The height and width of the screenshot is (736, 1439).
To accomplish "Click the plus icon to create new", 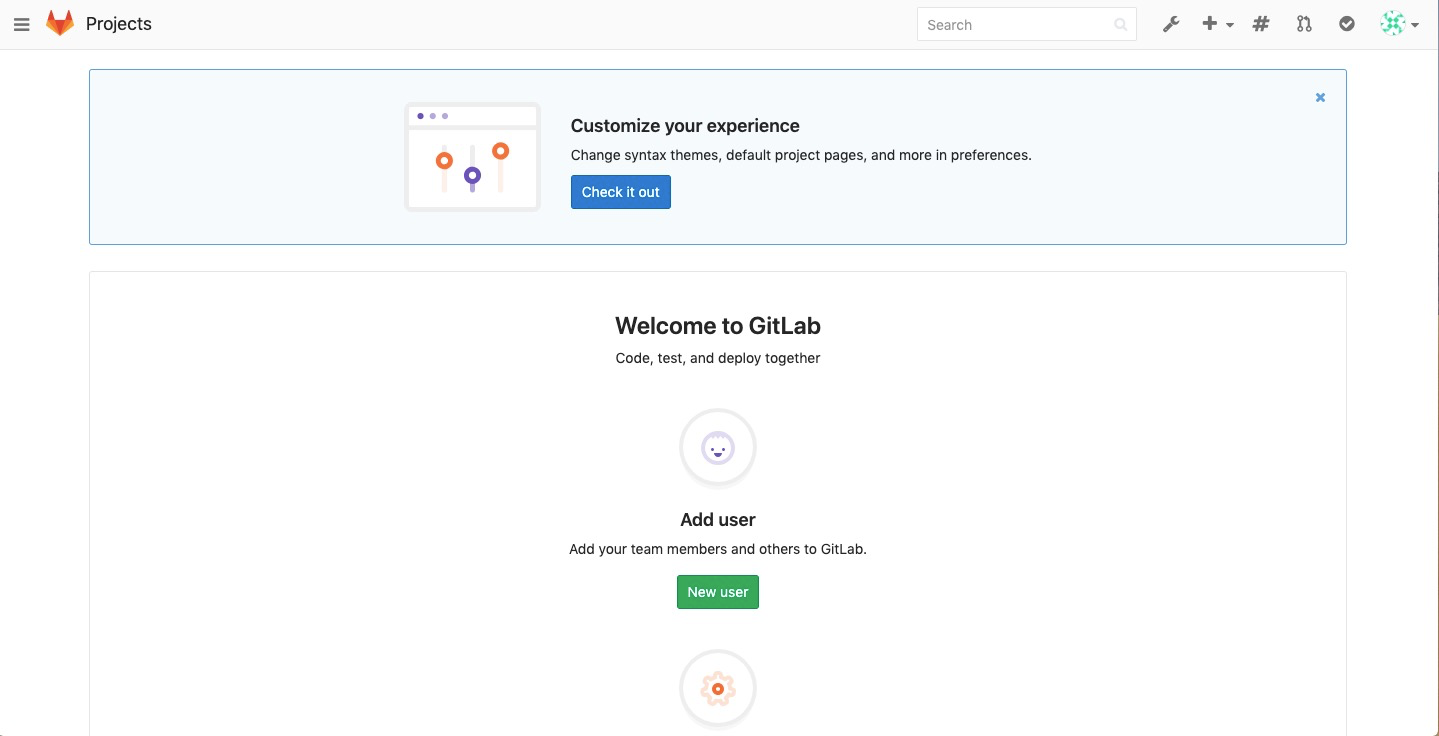I will 1210,24.
